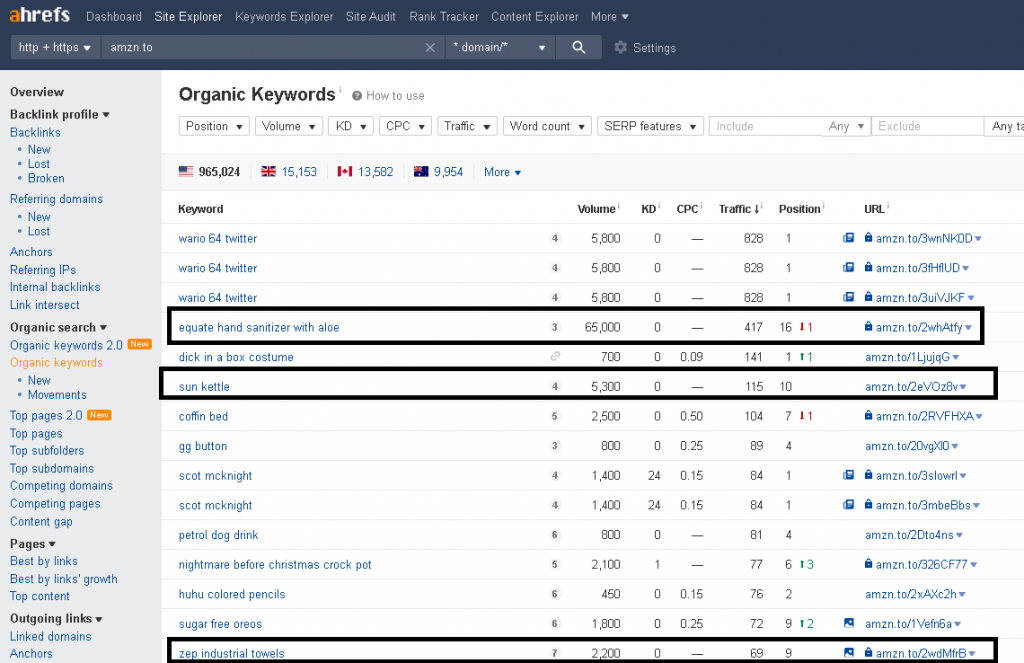Switch to Keywords Explorer

click(284, 16)
